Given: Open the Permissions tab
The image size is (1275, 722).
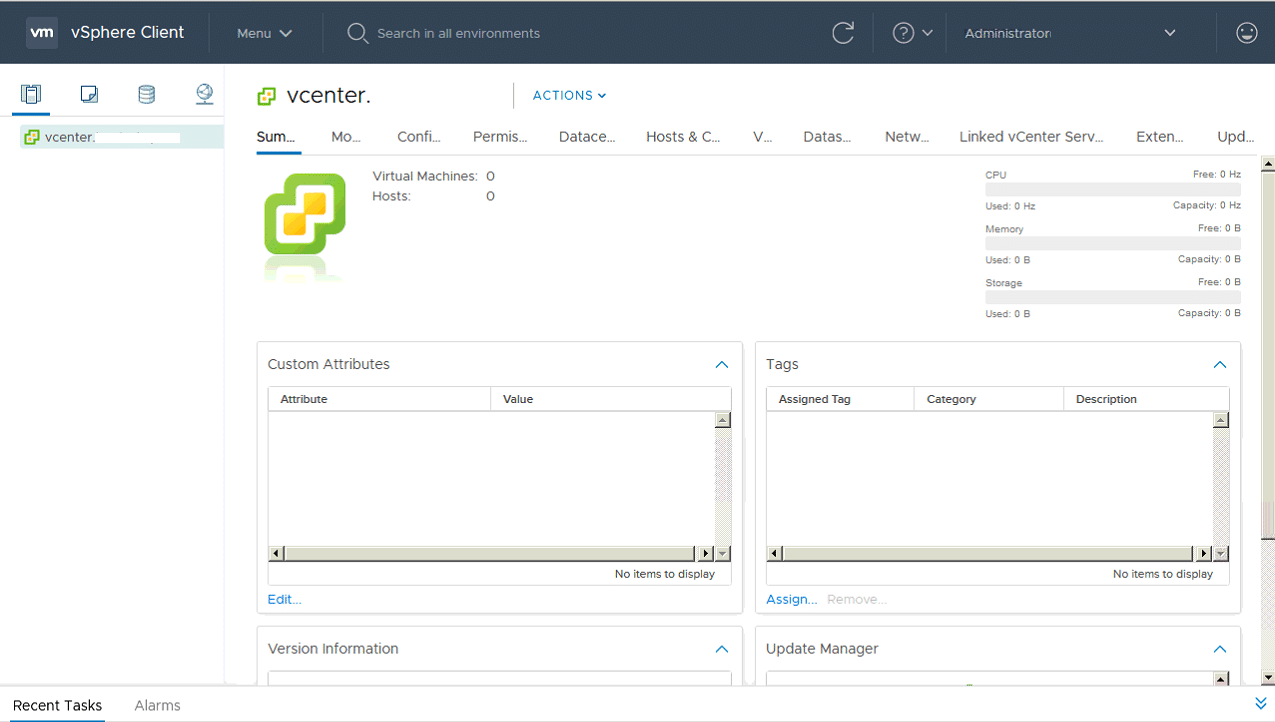Looking at the screenshot, I should click(500, 137).
